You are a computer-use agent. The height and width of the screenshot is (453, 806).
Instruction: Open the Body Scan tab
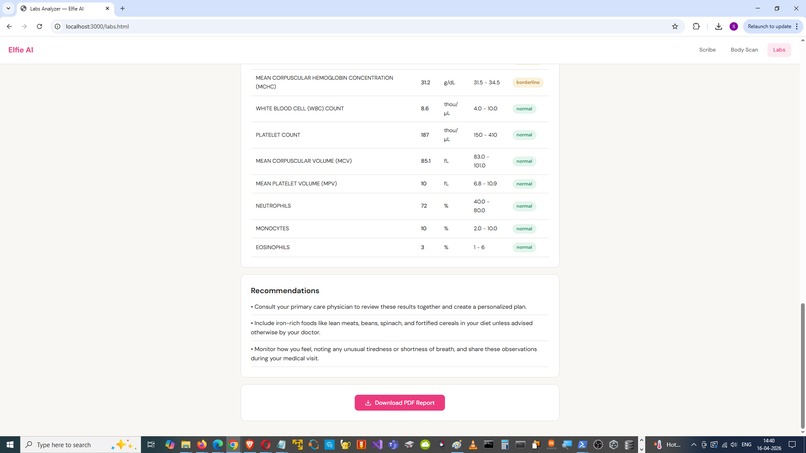click(x=744, y=50)
